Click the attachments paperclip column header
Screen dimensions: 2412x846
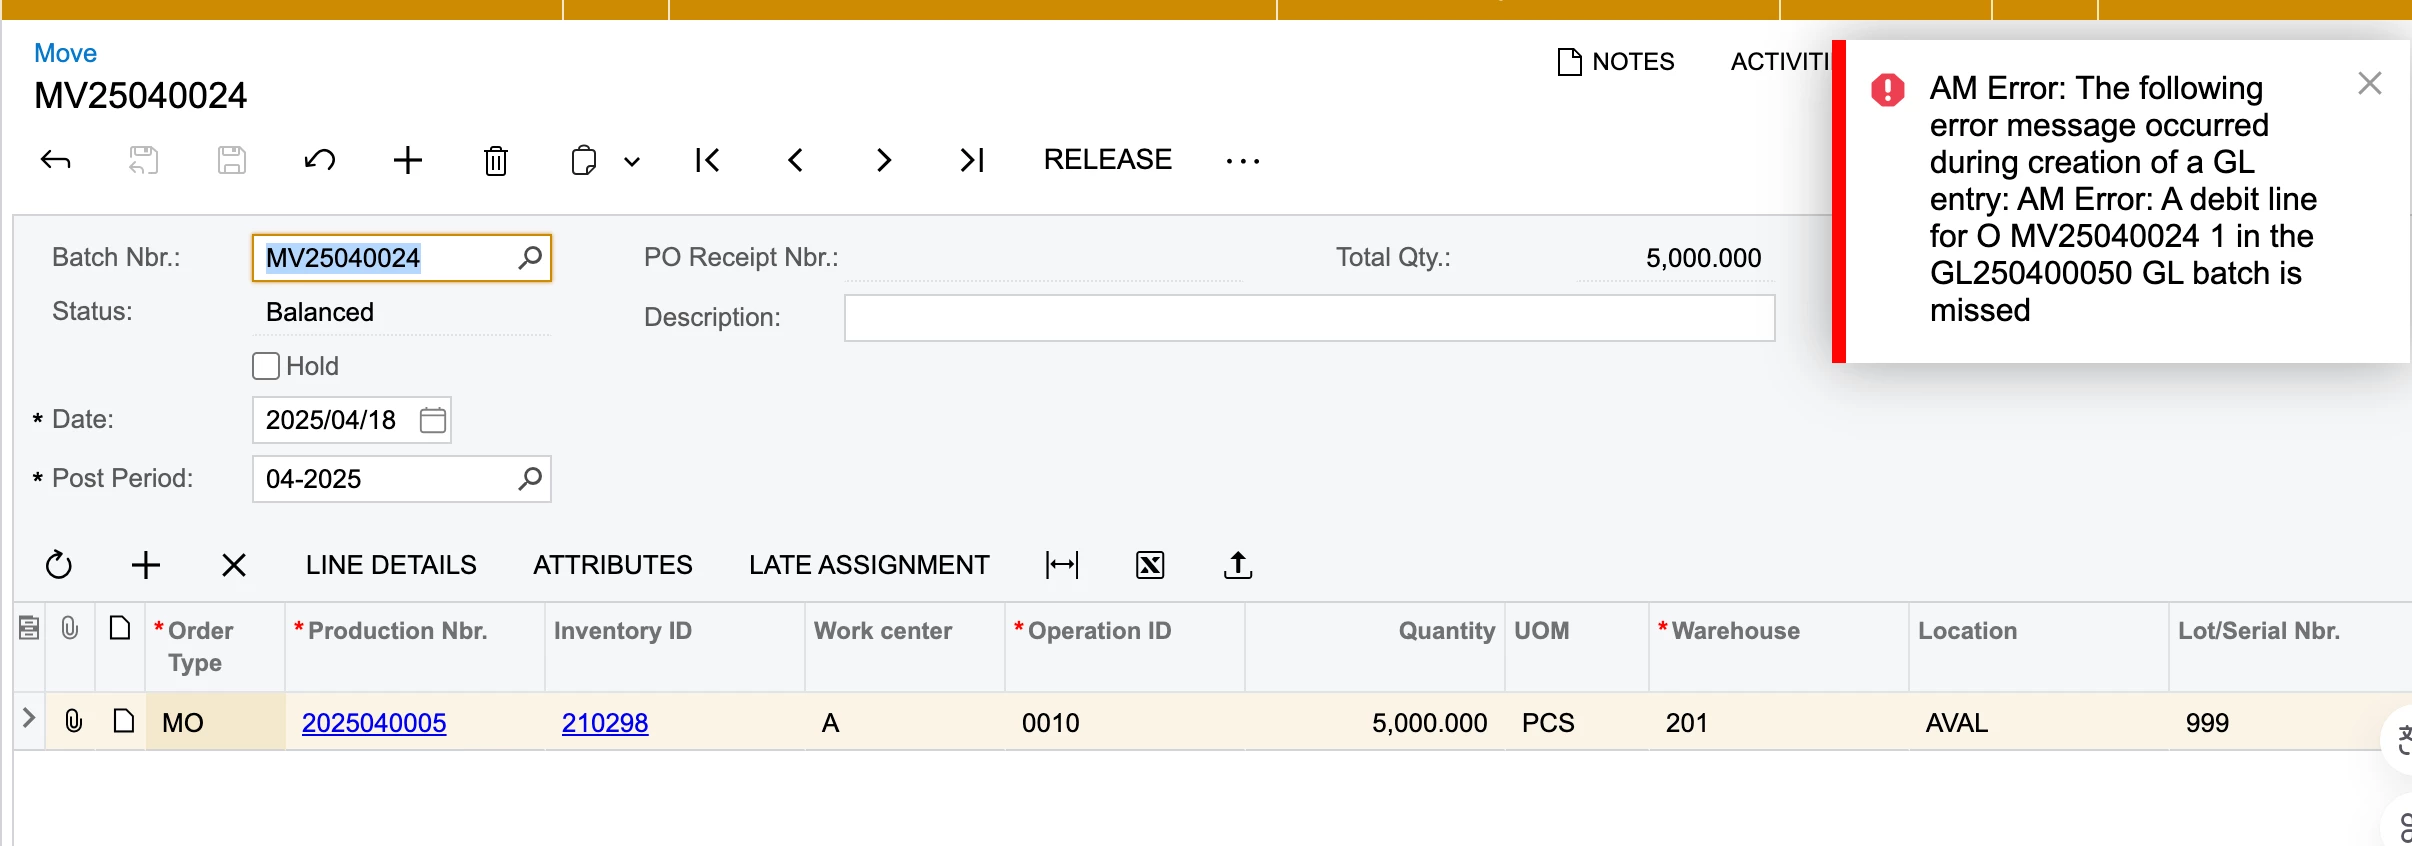pyautogui.click(x=70, y=628)
